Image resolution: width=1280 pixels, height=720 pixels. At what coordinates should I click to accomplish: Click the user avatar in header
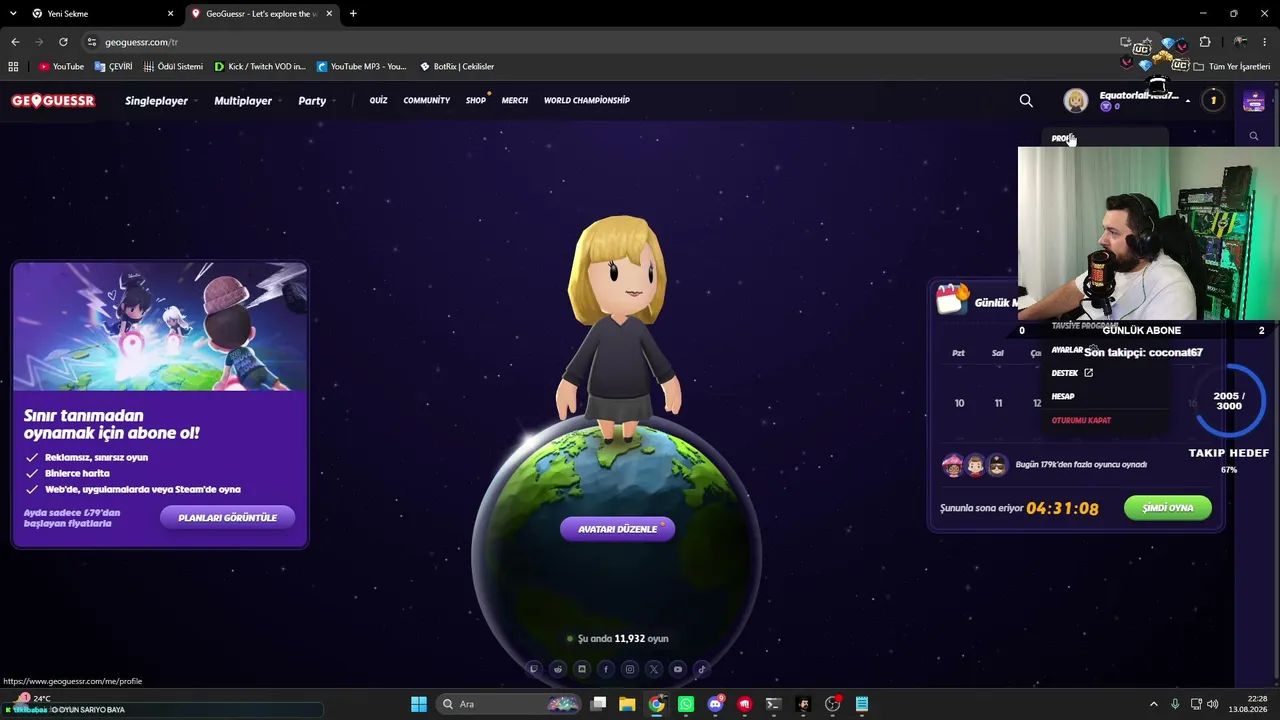tap(1076, 100)
